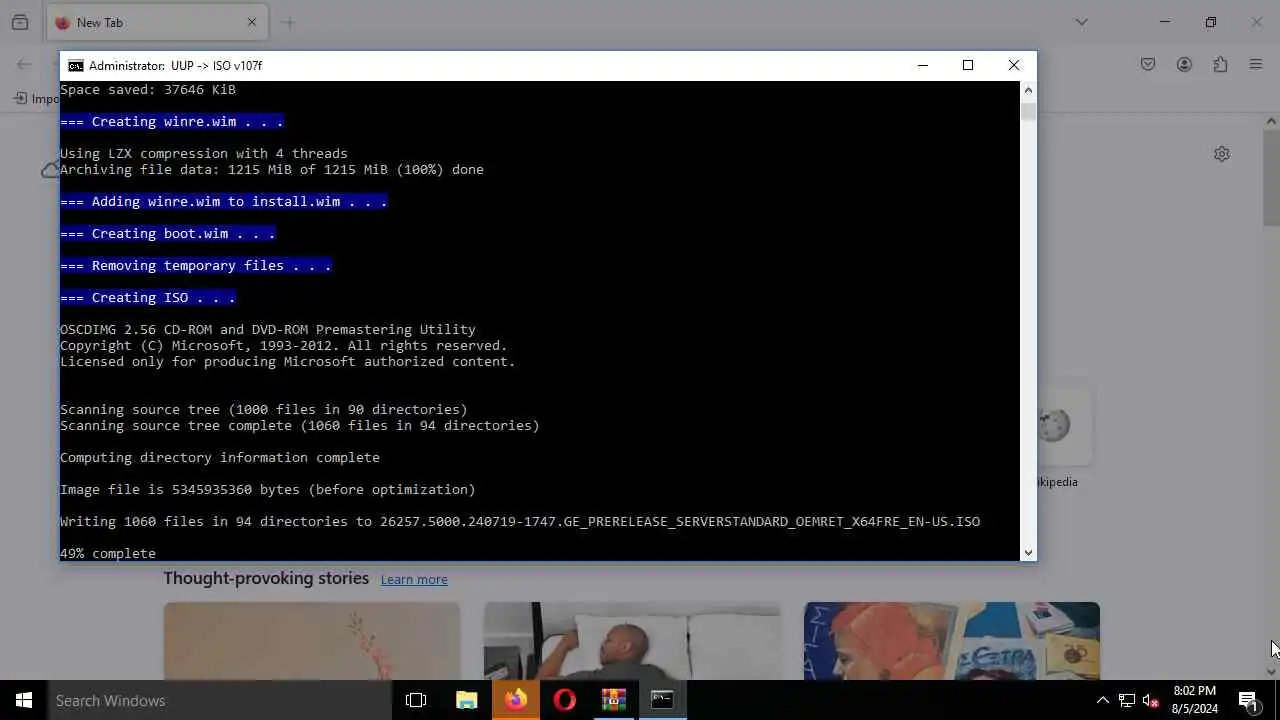Click the '=== Creating winre.wim' line
This screenshot has height=720, width=1280.
click(x=172, y=121)
